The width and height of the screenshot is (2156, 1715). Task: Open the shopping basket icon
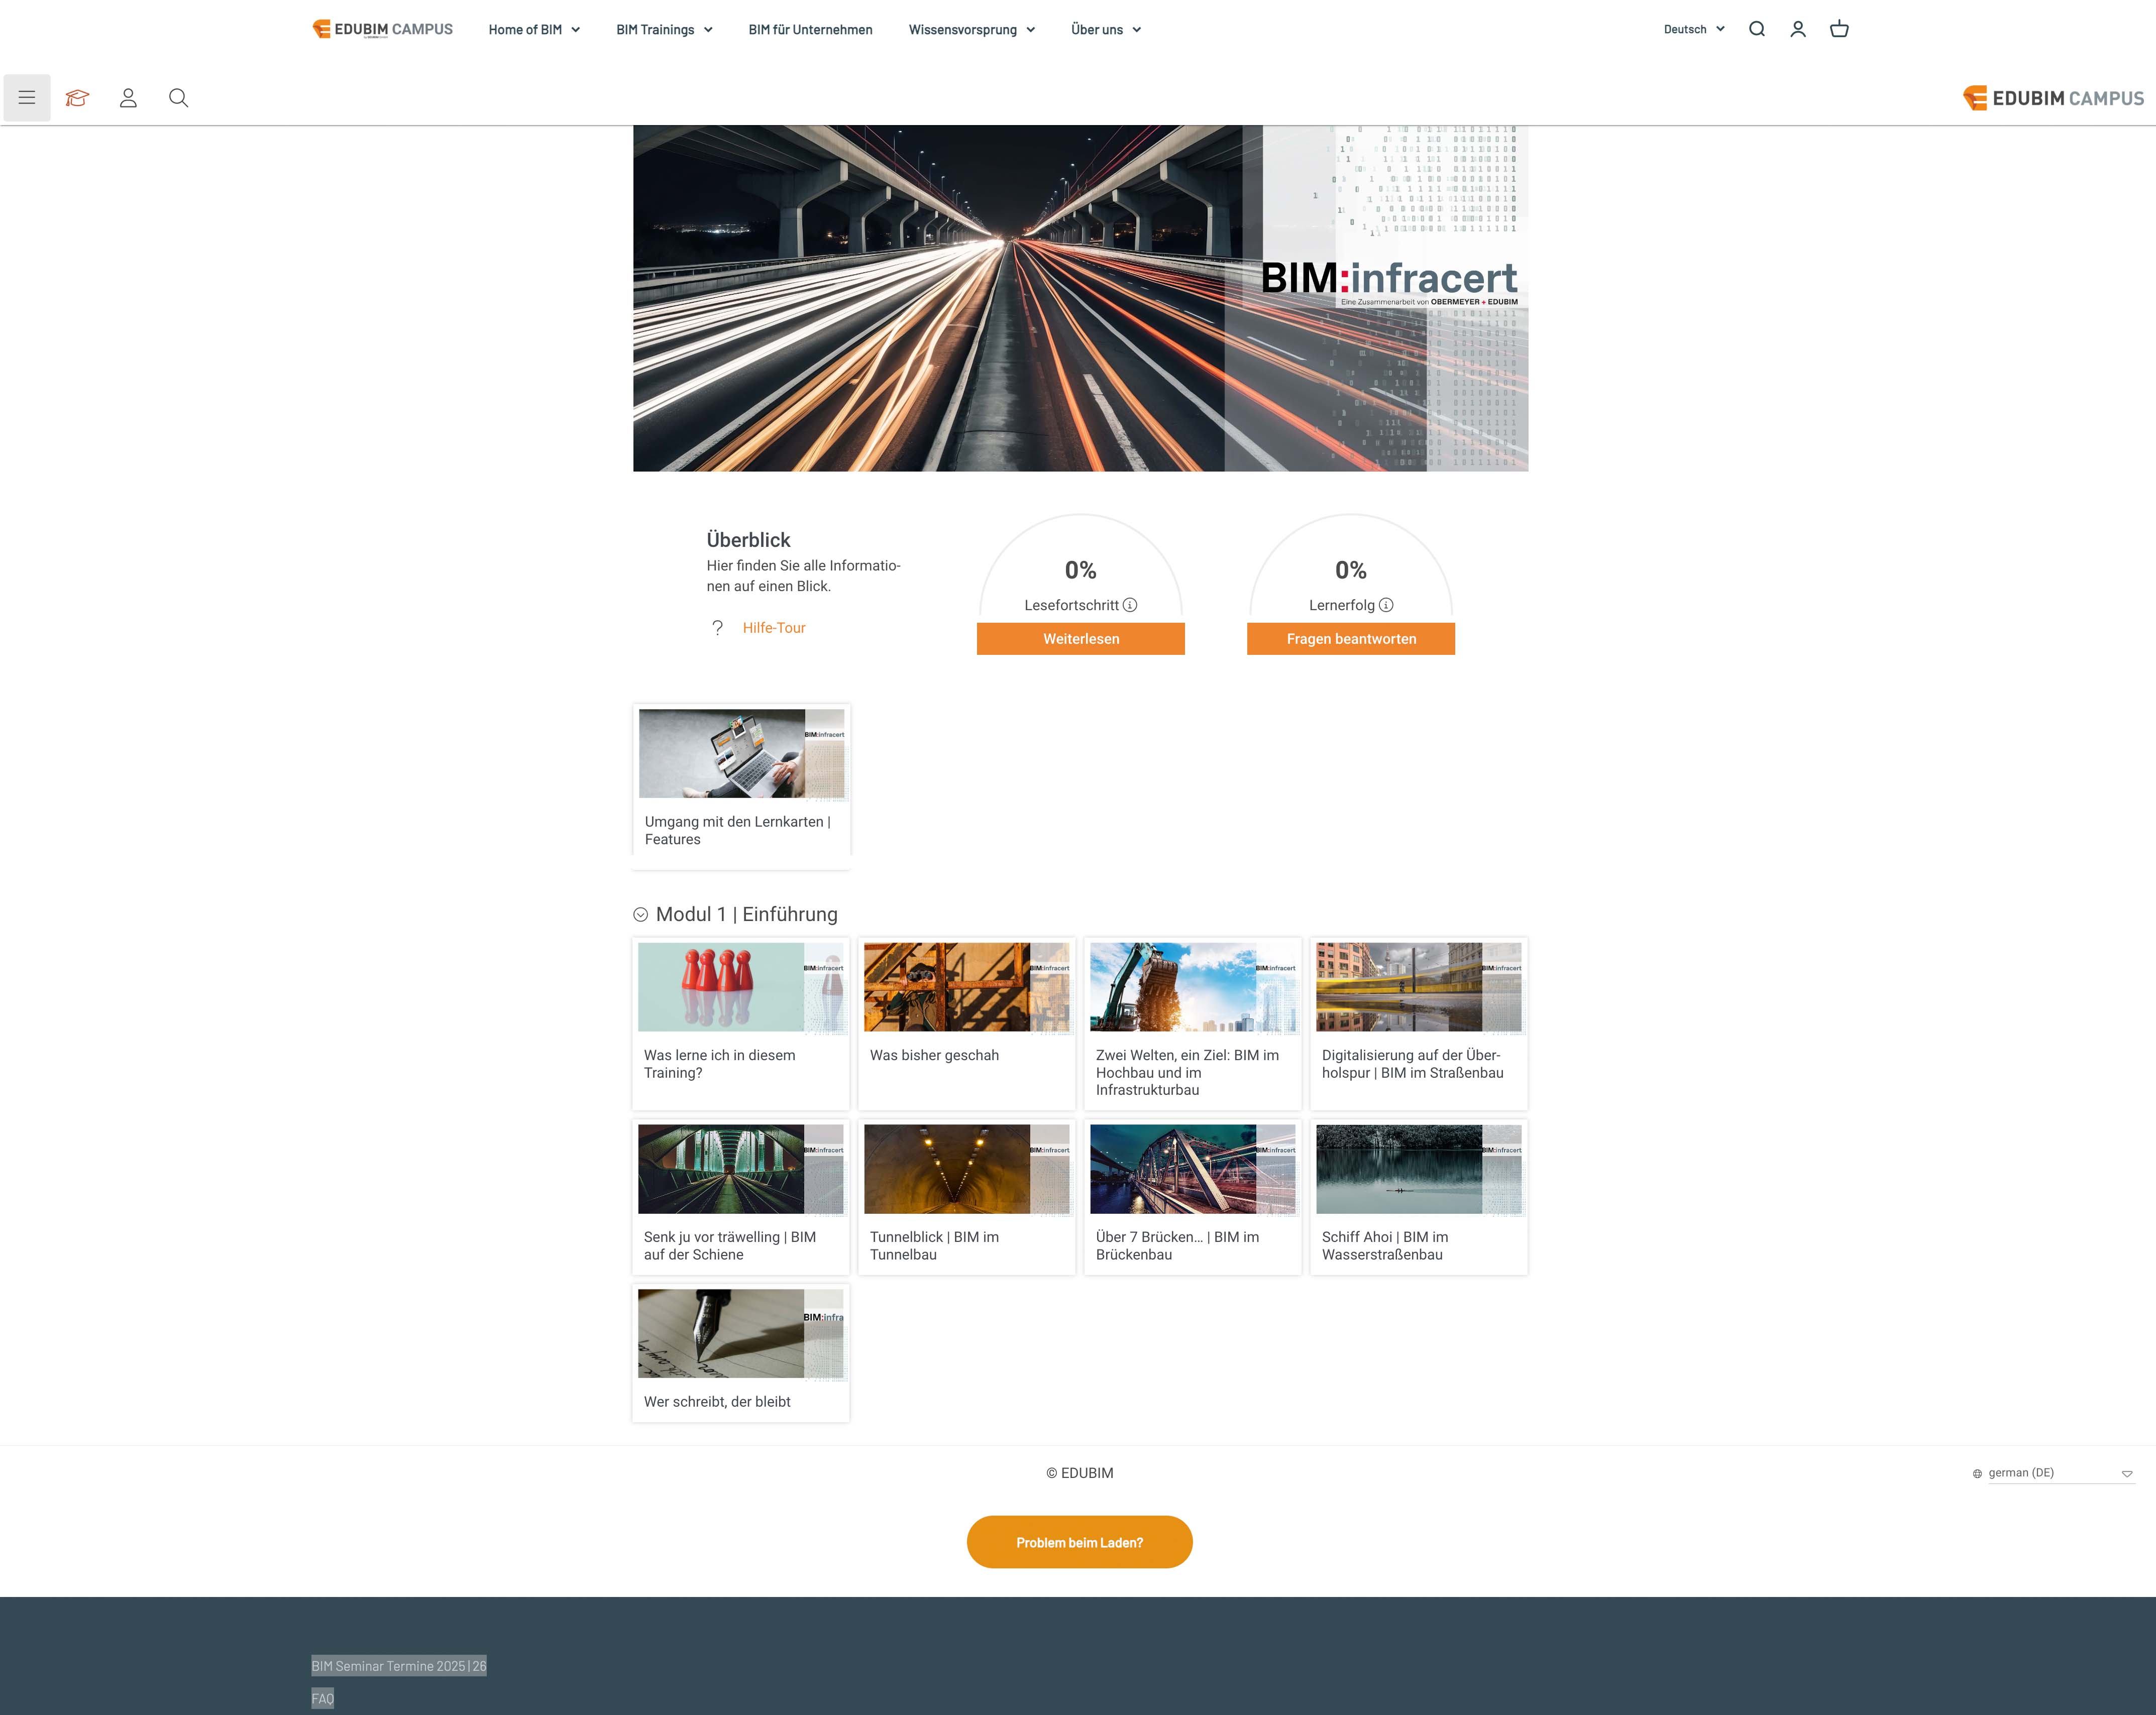[1840, 29]
